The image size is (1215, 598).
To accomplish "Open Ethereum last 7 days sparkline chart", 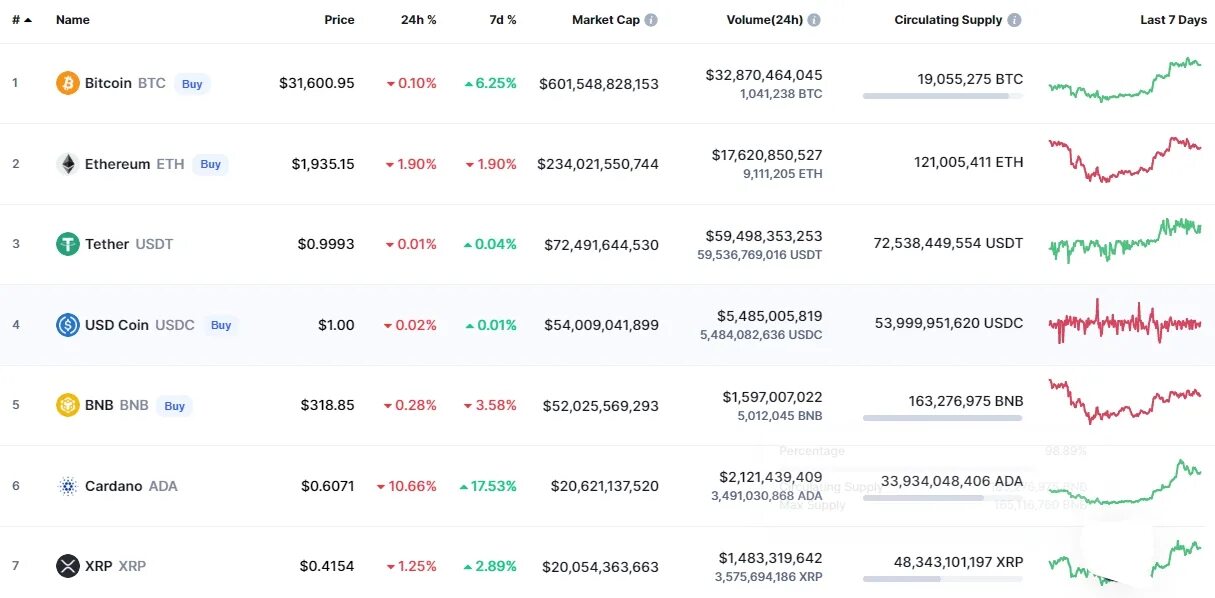I will (x=1125, y=160).
